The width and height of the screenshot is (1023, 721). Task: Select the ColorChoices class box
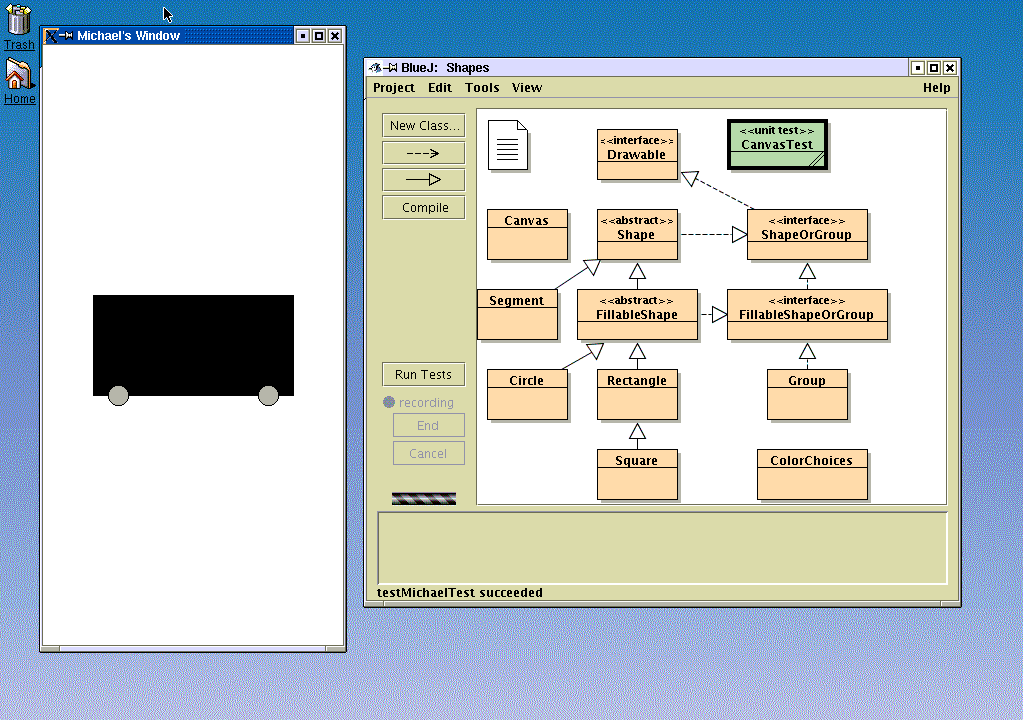click(x=811, y=474)
